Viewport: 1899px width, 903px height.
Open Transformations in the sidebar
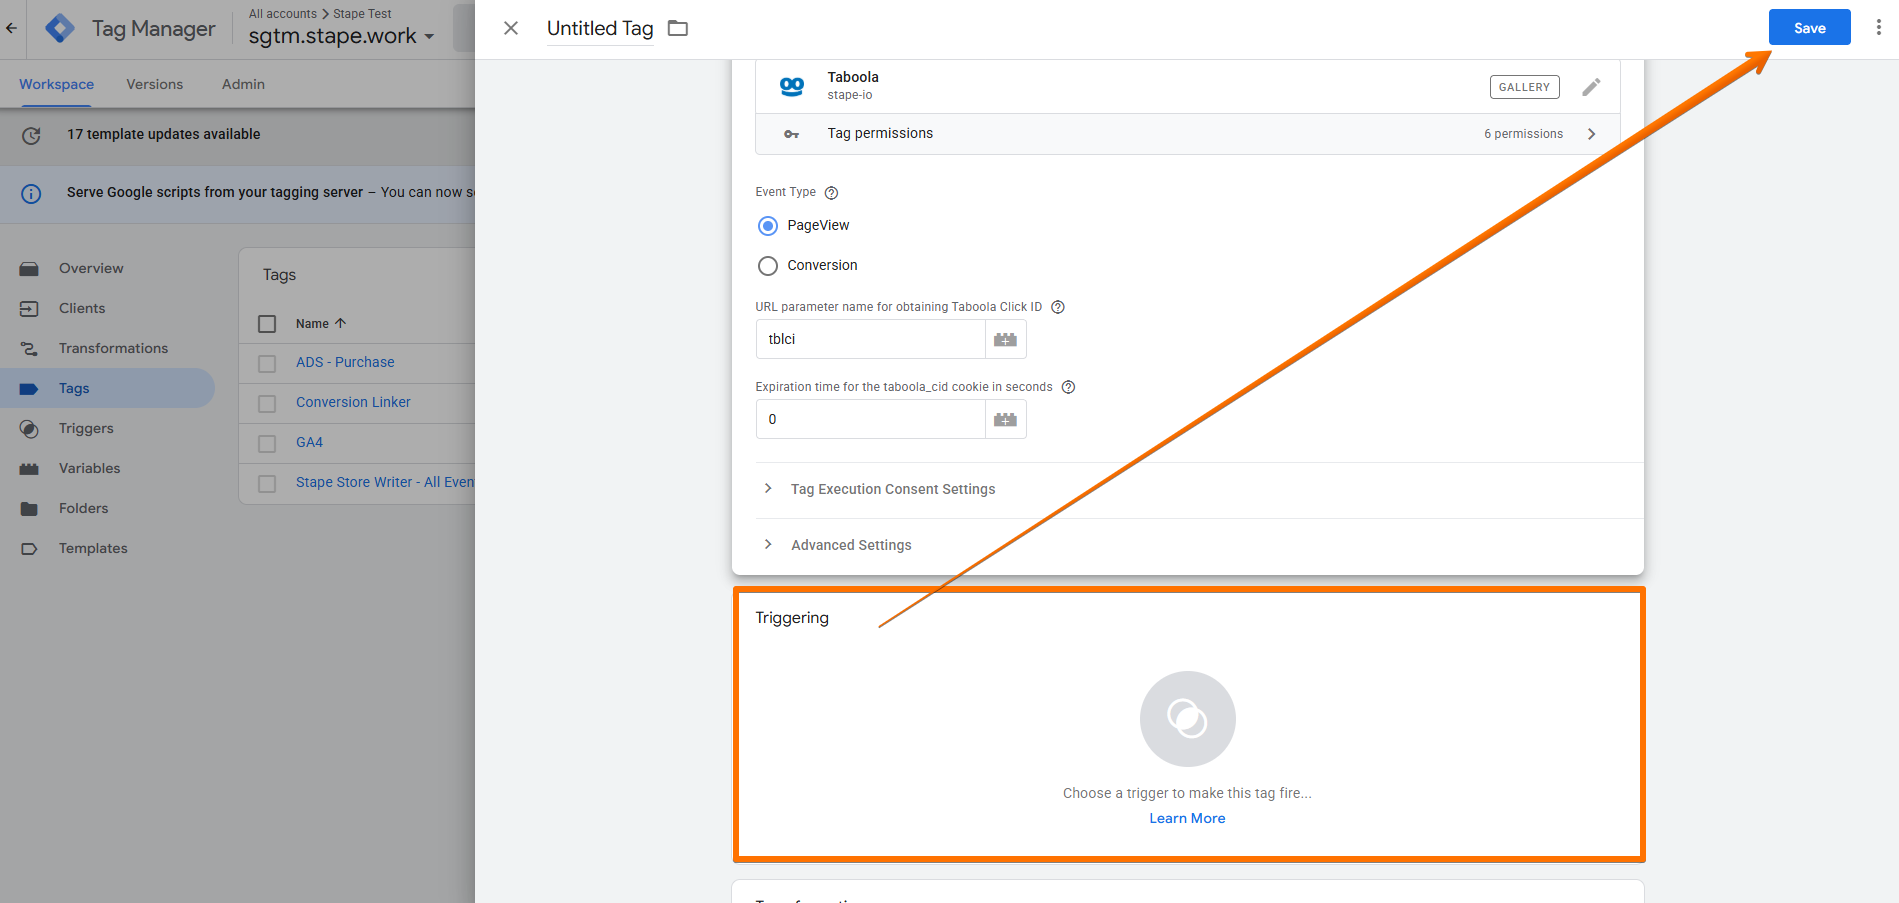[x=113, y=348]
